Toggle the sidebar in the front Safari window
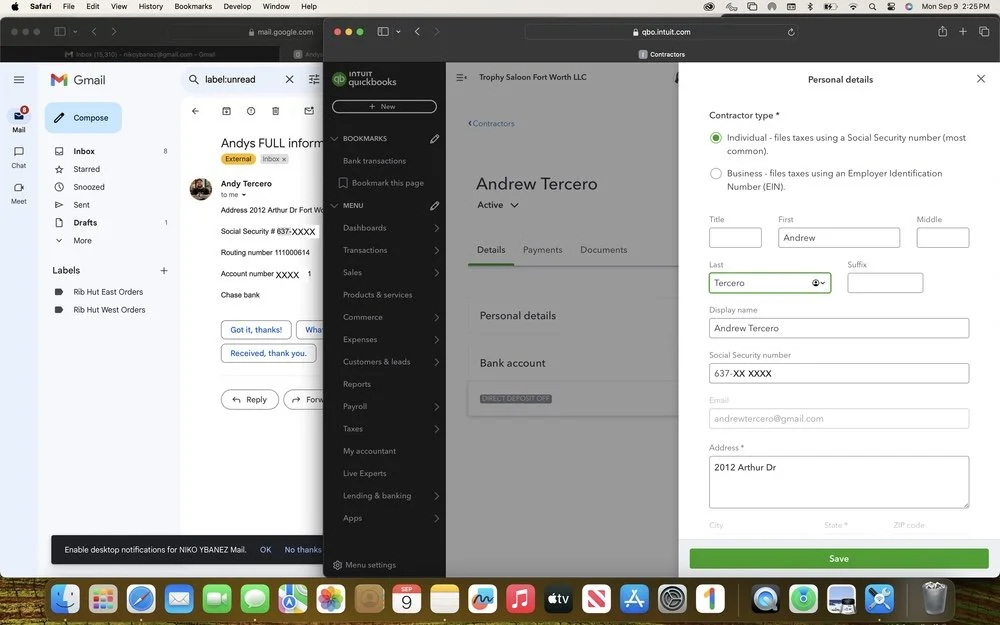 pos(383,31)
